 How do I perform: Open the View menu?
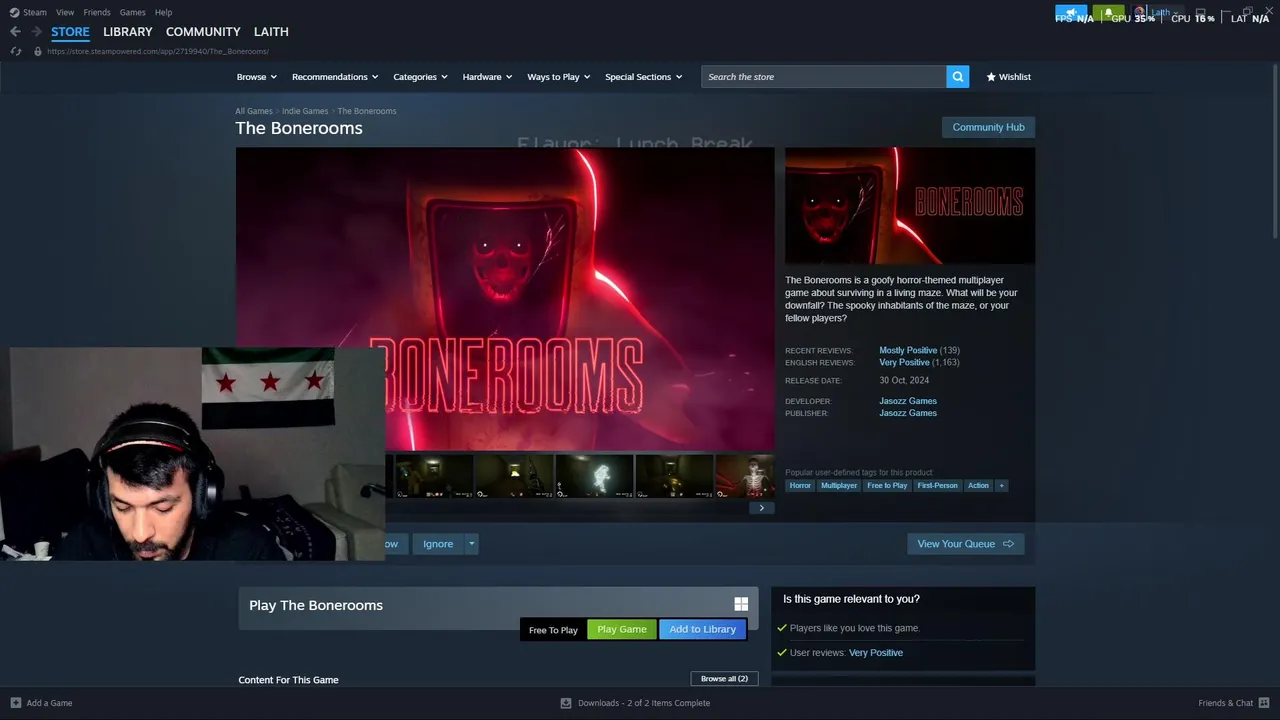click(x=65, y=12)
